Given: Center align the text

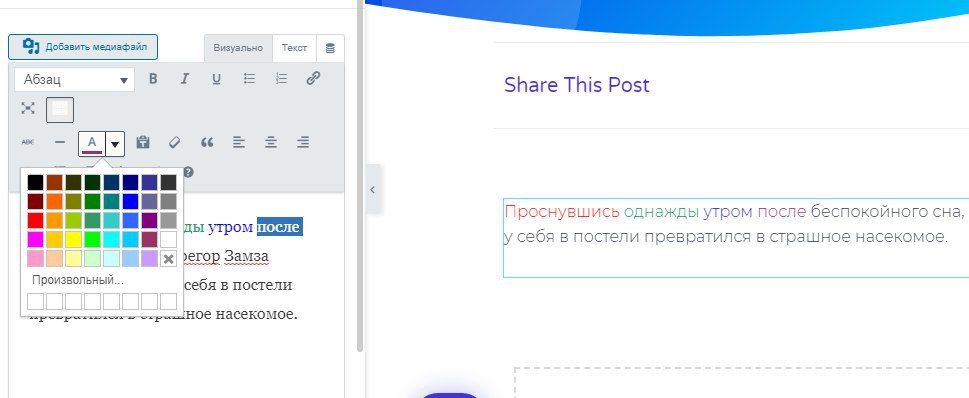Looking at the screenshot, I should point(271,142).
